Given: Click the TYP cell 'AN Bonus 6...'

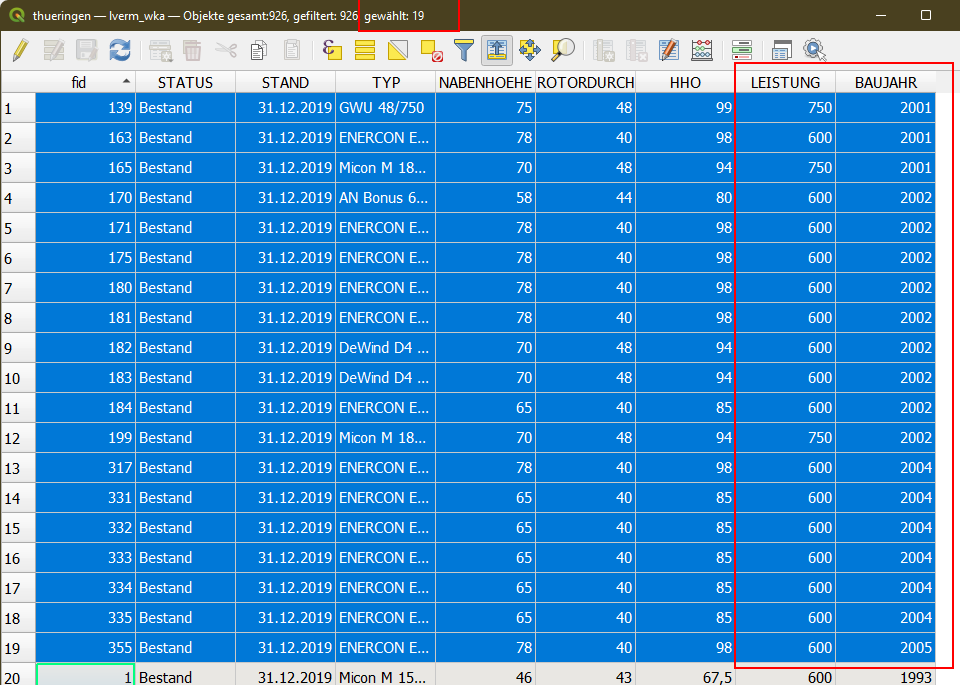Looking at the screenshot, I should pyautogui.click(x=386, y=198).
